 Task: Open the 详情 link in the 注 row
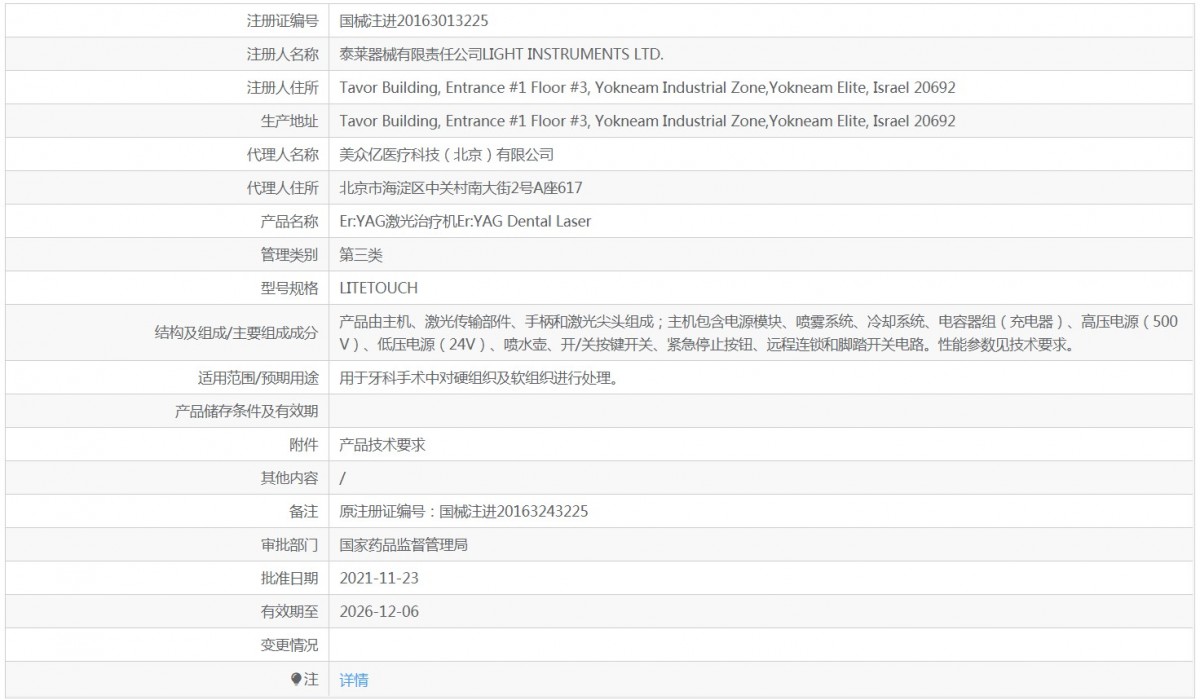click(x=354, y=680)
